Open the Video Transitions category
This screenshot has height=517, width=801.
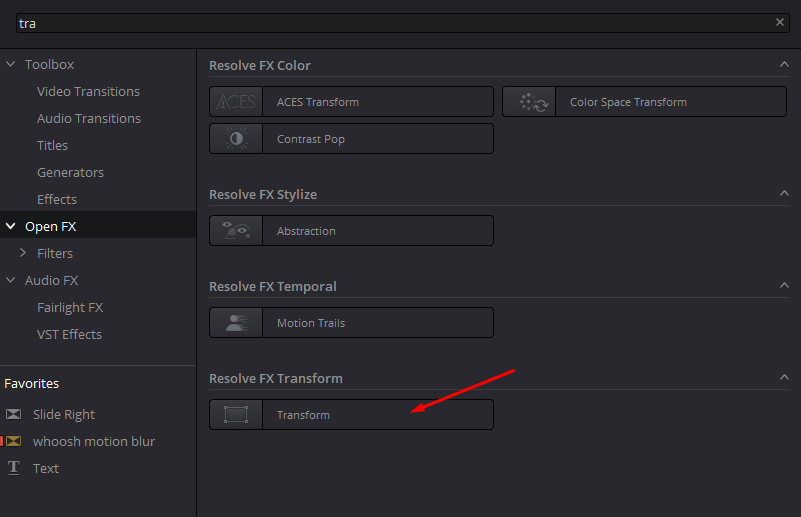click(88, 91)
